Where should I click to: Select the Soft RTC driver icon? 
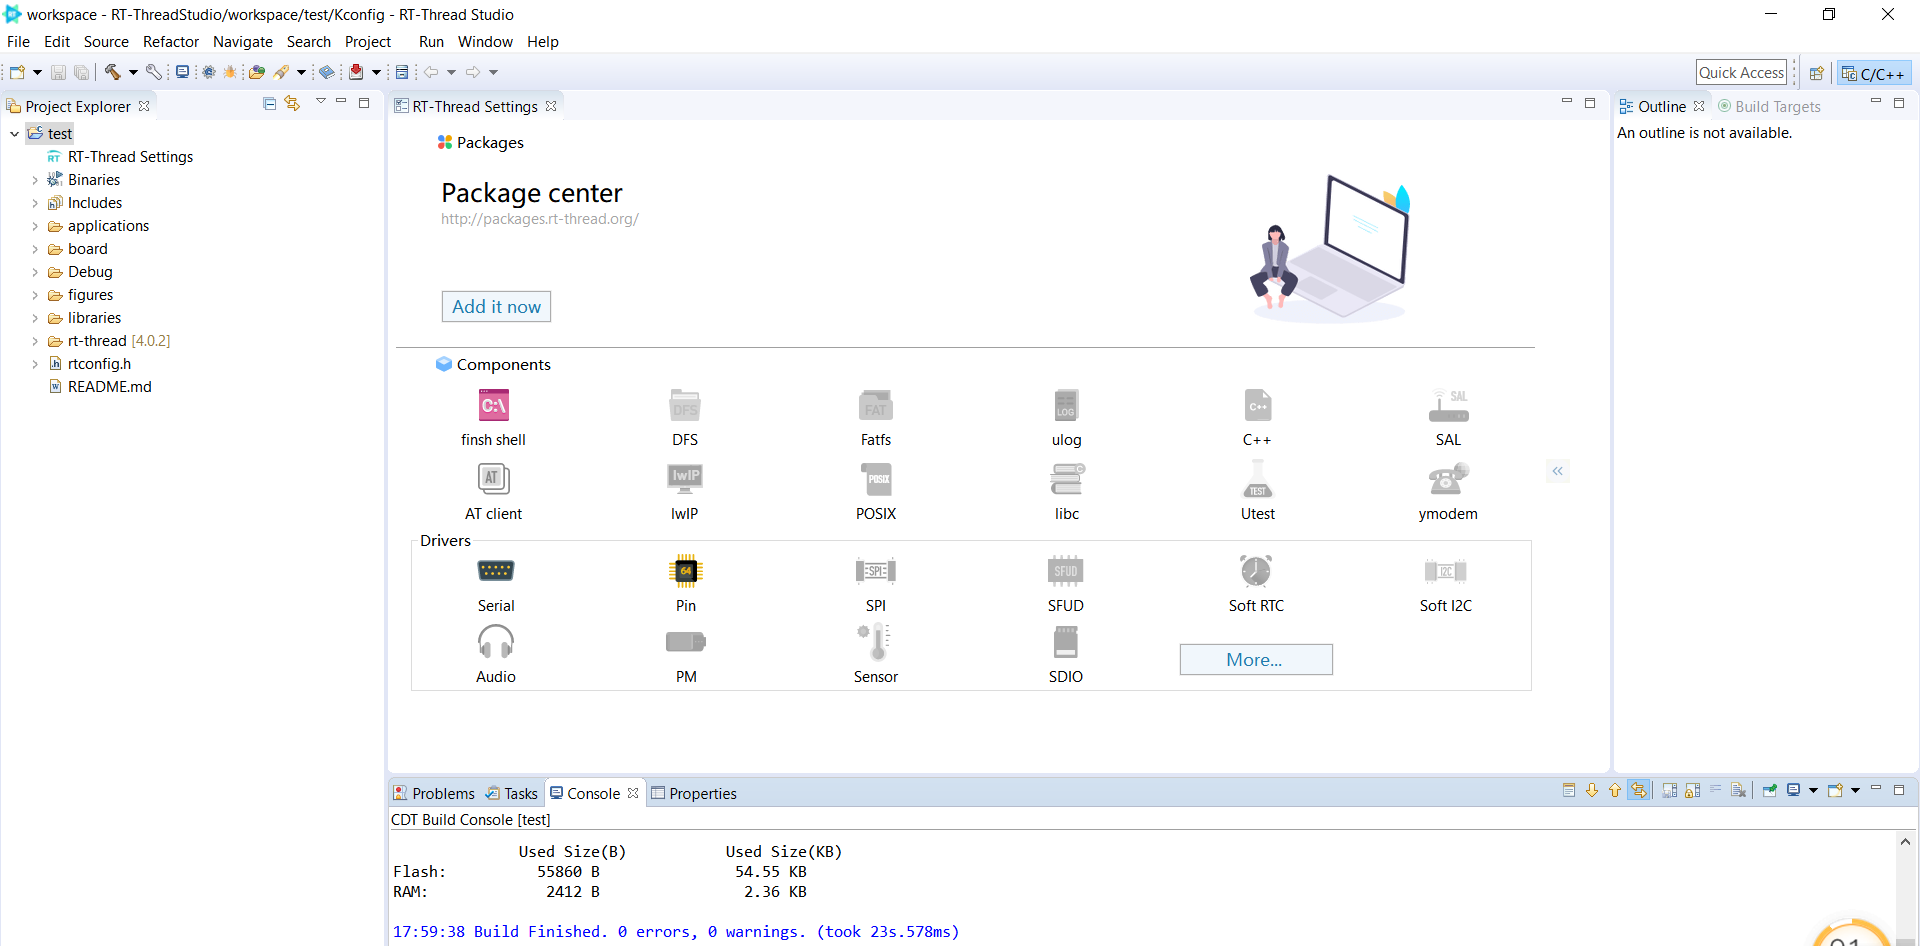pos(1256,571)
